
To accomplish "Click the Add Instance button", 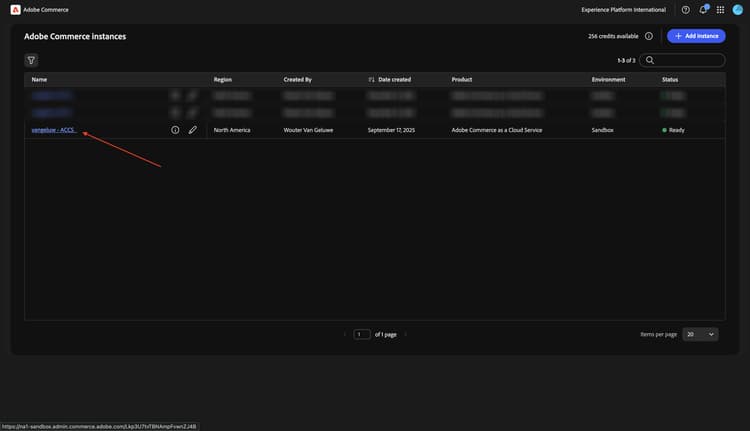I will coord(696,36).
